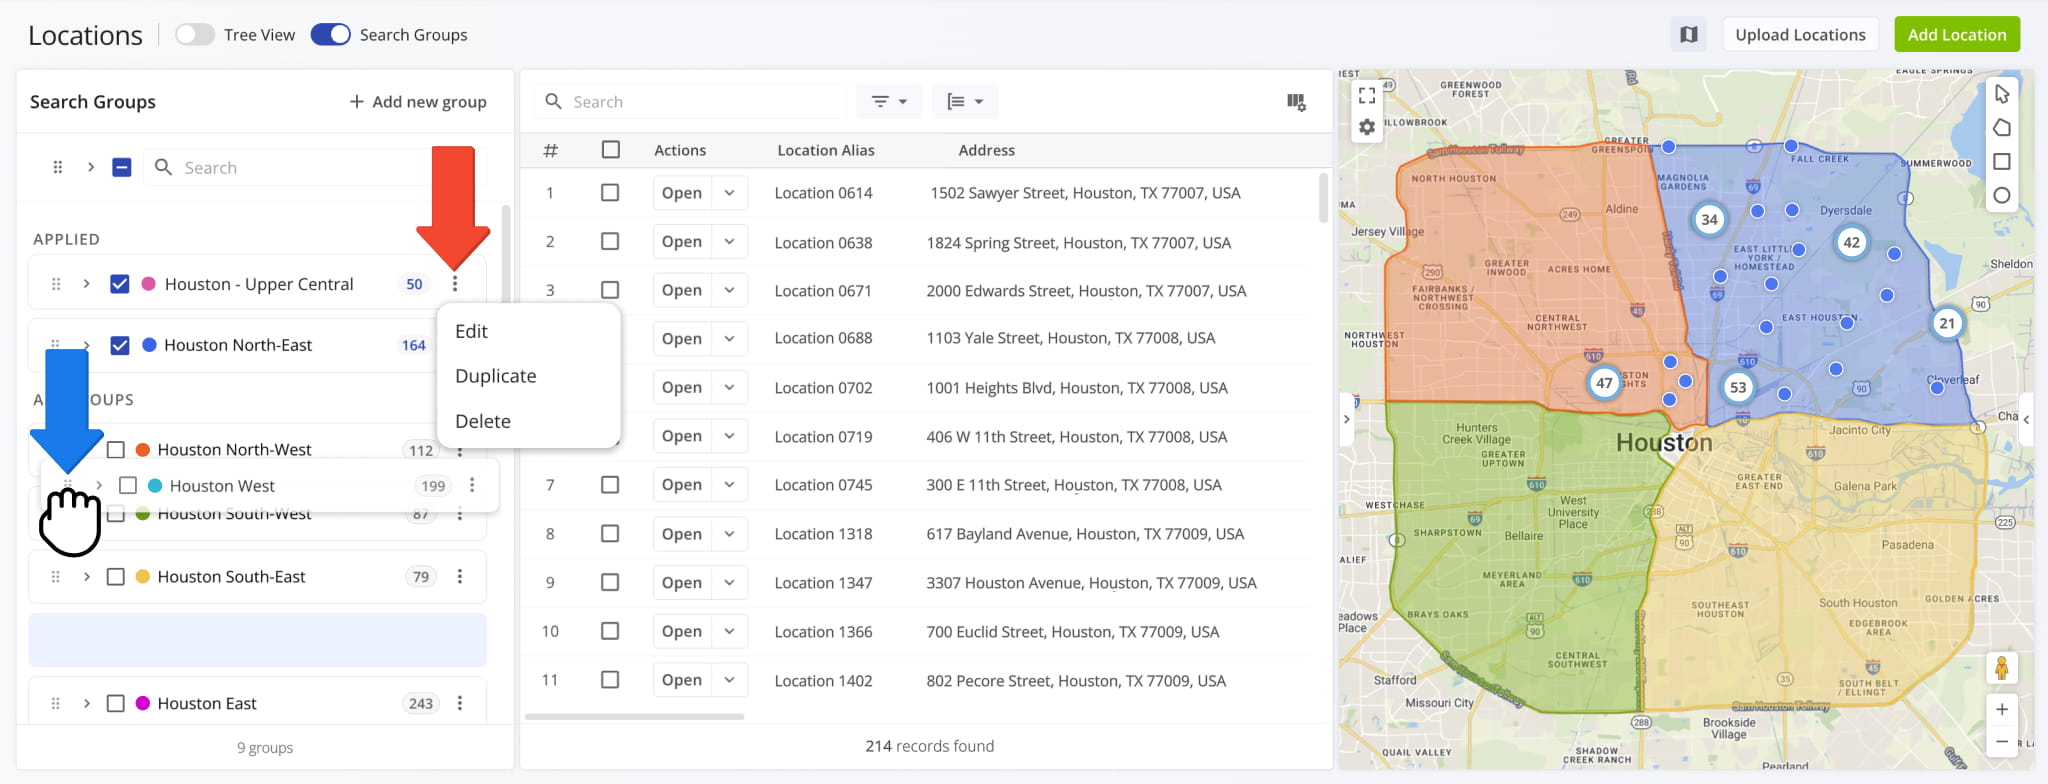Expand the Open dropdown for Location 0614
Image resolution: width=2048 pixels, height=784 pixels.
point(730,193)
